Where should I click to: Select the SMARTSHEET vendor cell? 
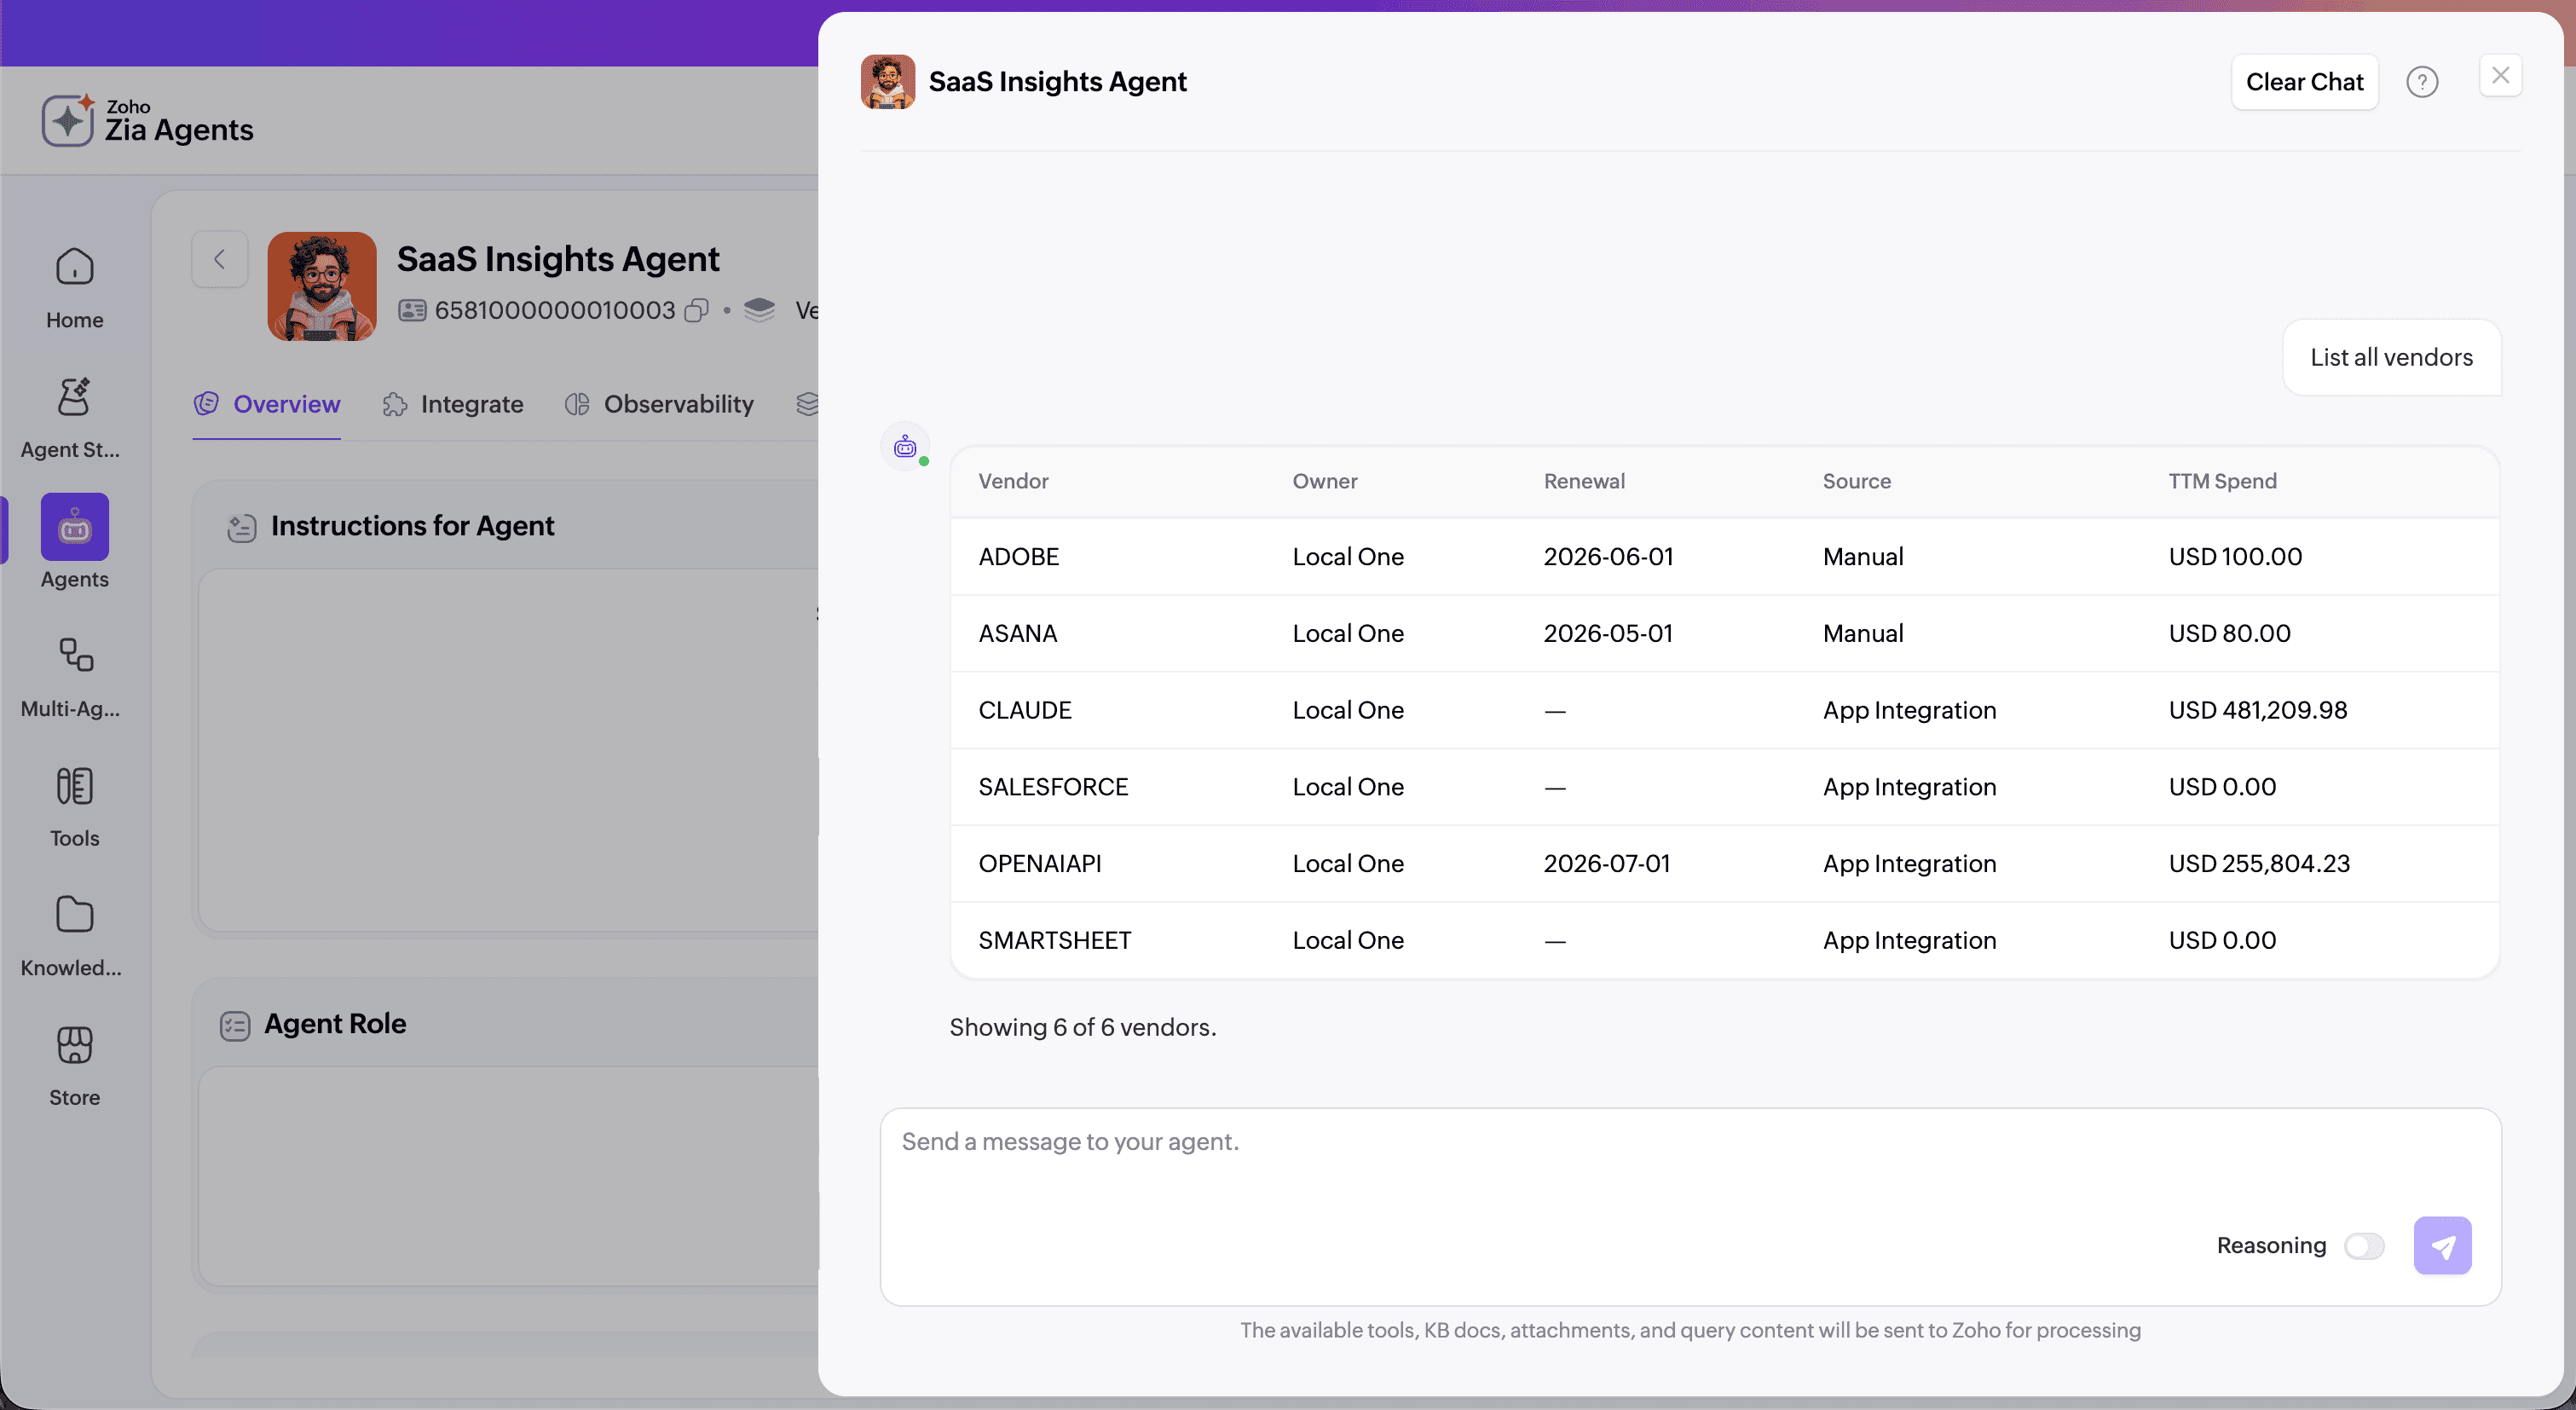pos(1054,941)
